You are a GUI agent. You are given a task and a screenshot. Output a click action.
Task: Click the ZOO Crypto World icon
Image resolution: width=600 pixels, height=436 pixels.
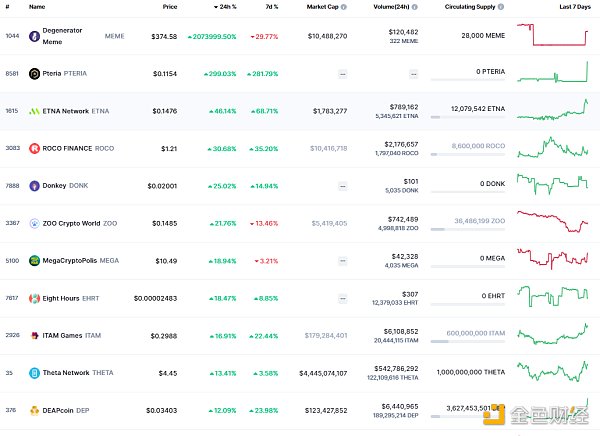click(x=34, y=223)
